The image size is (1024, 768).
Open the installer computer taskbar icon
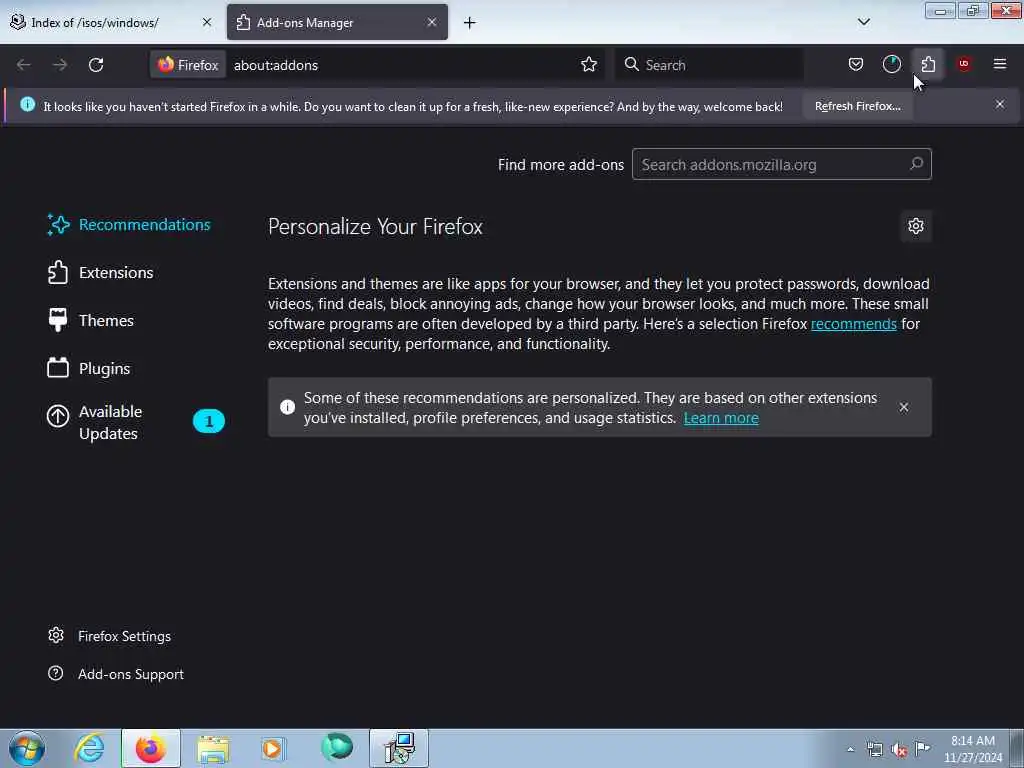click(399, 748)
